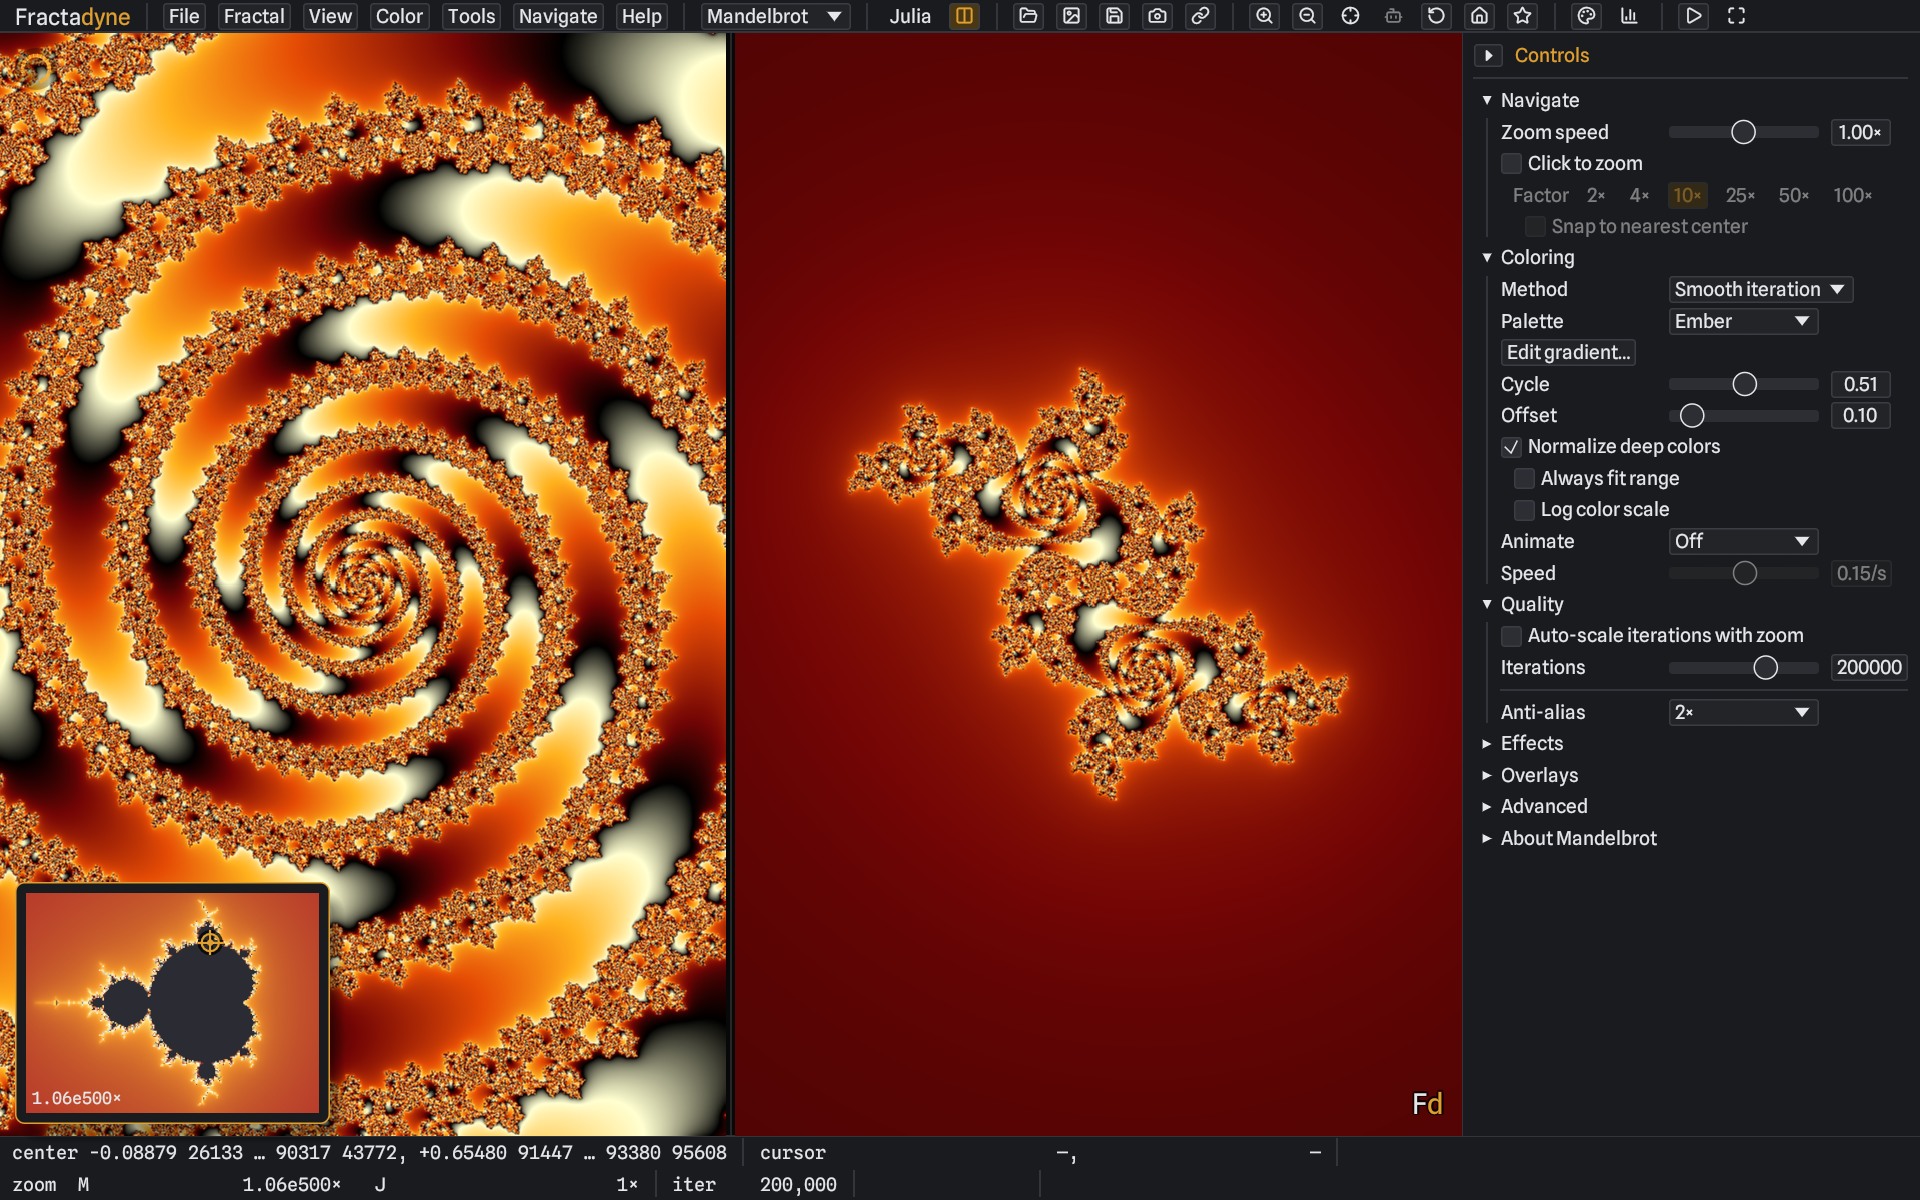Image resolution: width=1920 pixels, height=1200 pixels.
Task: Enable Log color scale checkbox
Action: [1524, 510]
